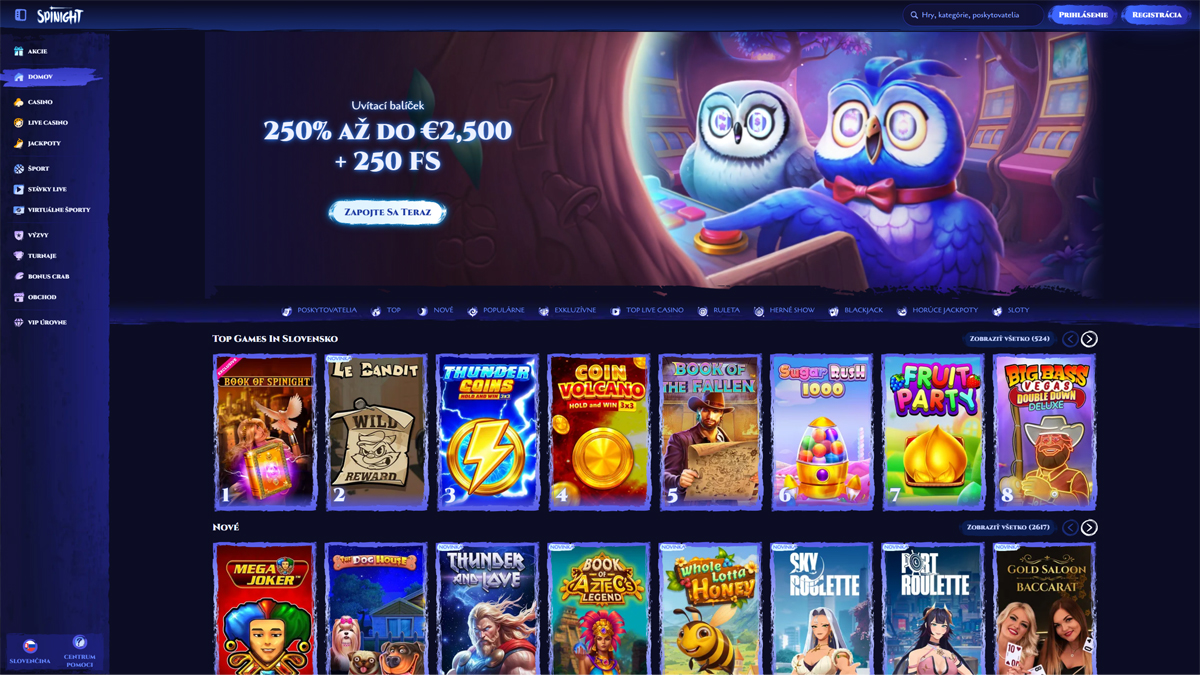Show next Top Games with right arrow
The image size is (1200, 675).
tap(1089, 339)
